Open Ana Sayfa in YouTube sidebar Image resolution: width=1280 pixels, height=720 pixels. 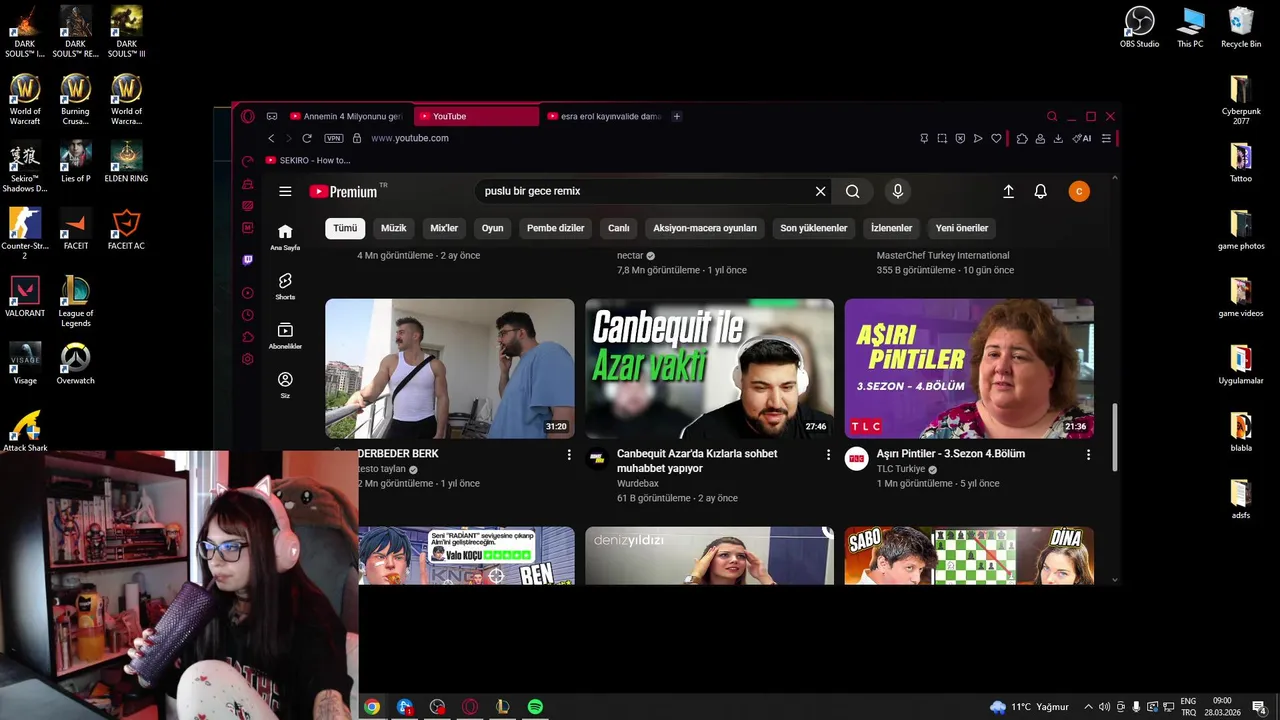point(285,237)
